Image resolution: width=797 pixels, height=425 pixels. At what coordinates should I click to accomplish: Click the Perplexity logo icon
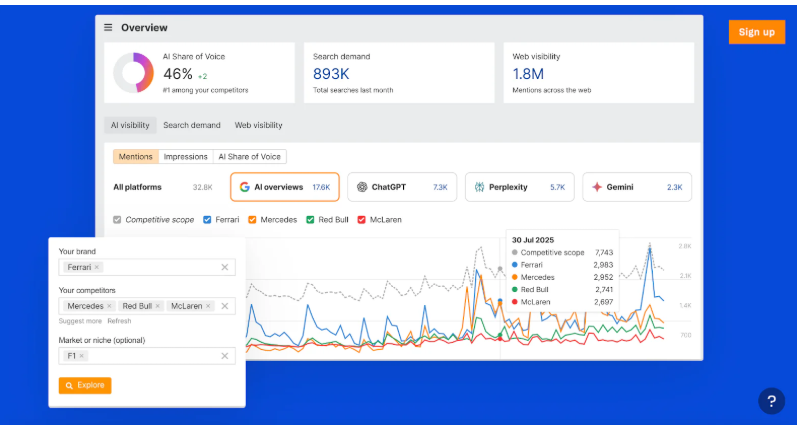coord(480,187)
